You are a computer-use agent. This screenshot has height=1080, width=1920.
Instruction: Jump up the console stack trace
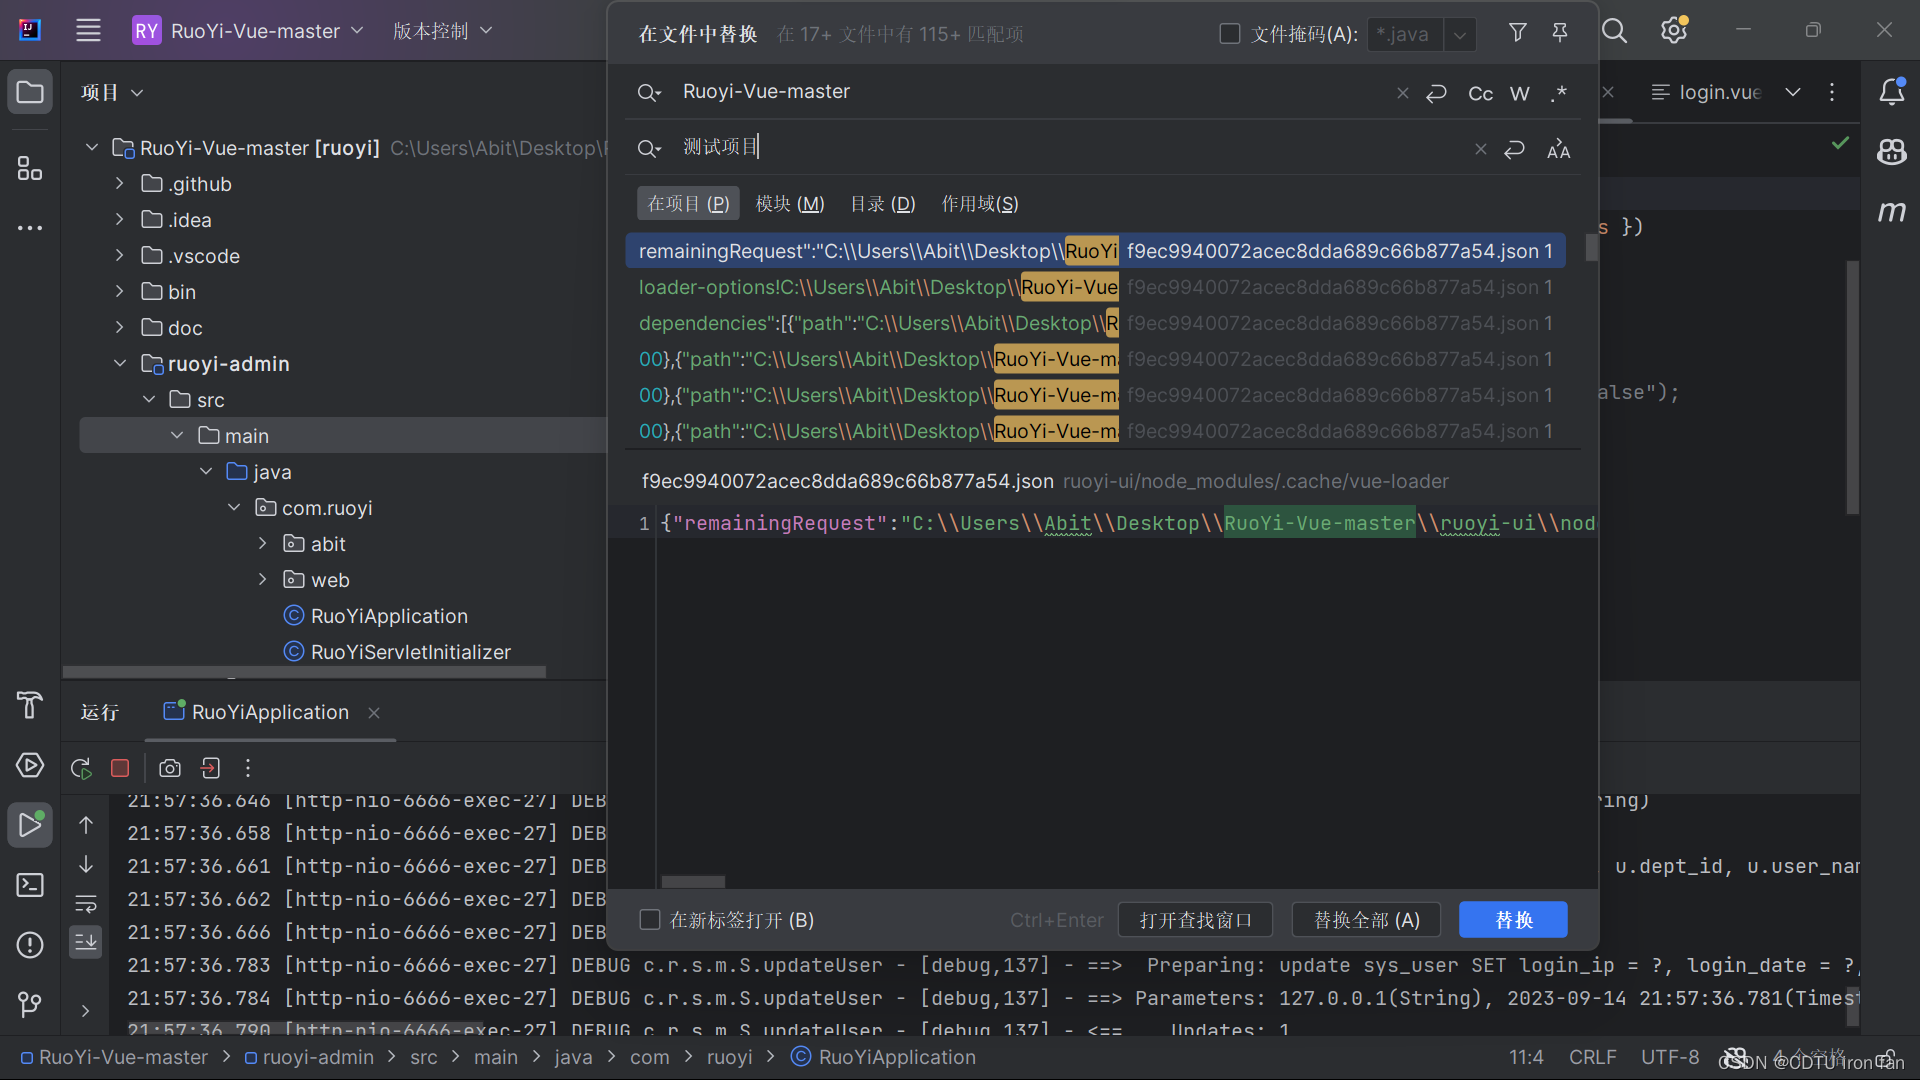coord(86,825)
